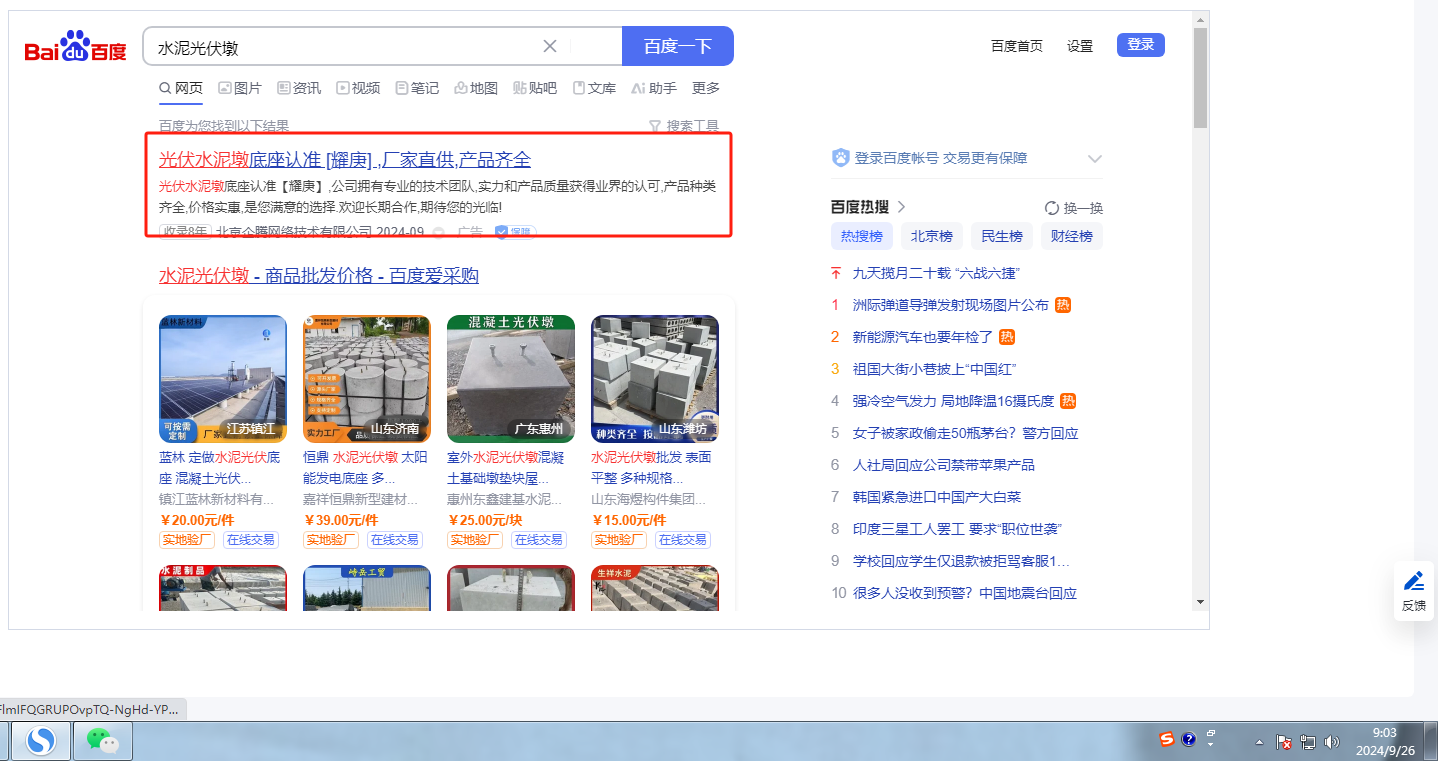Click the funnel icon beside 搜索工具
1438x761 pixels.
655,126
